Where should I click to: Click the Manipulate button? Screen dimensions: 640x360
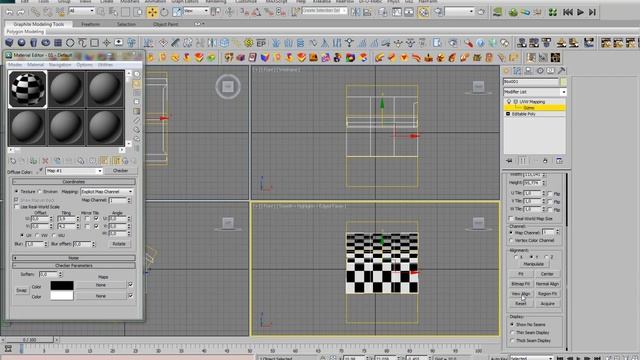[533, 264]
